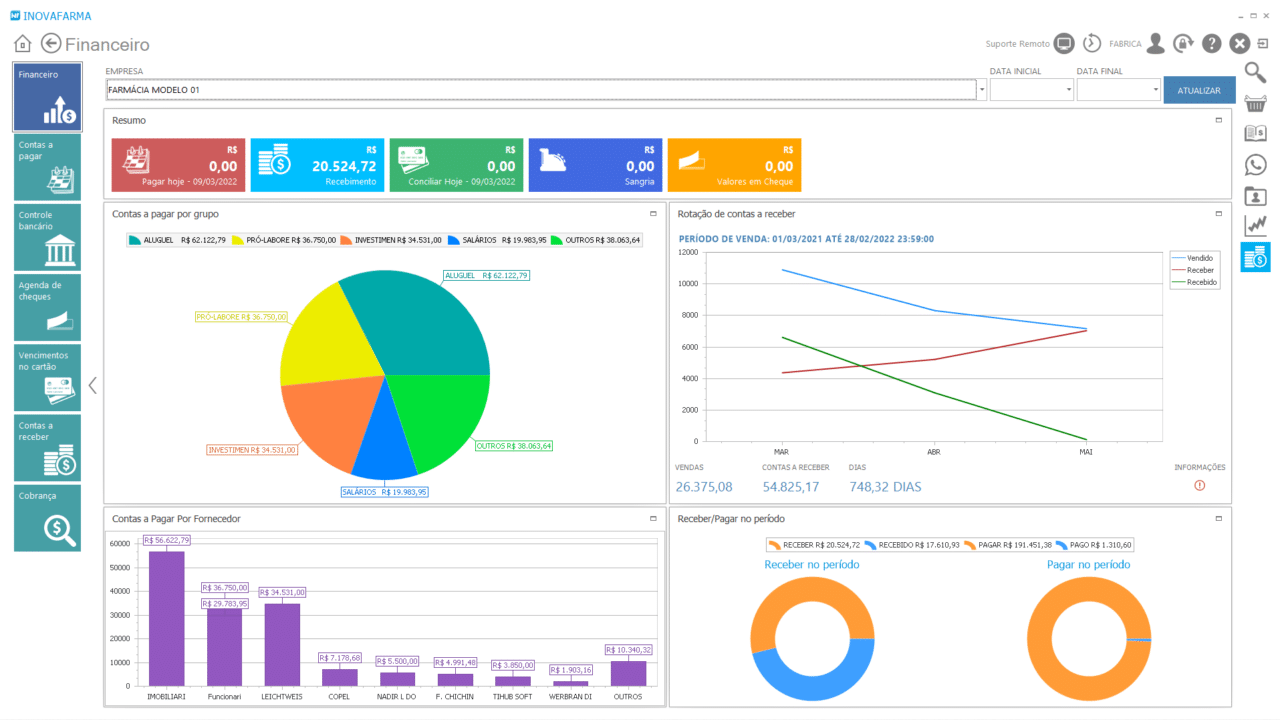1280x720 pixels.
Task: Open the DATA FINAL date dropdown
Action: tap(1155, 90)
